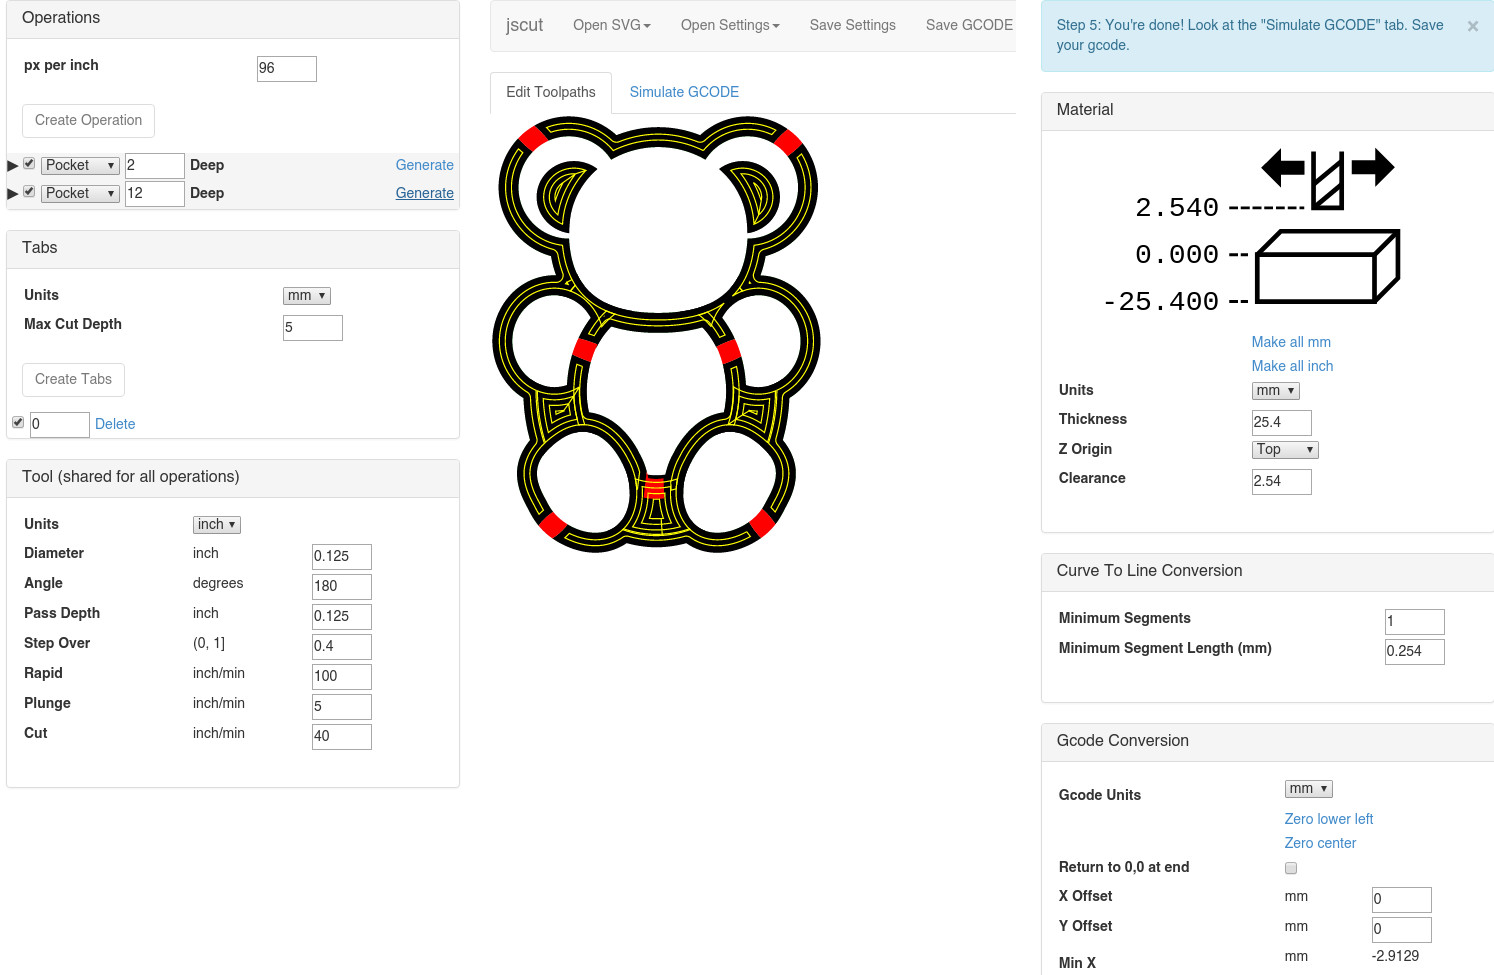Click Save GCODE in the navbar
This screenshot has width=1494, height=975.
968,25
